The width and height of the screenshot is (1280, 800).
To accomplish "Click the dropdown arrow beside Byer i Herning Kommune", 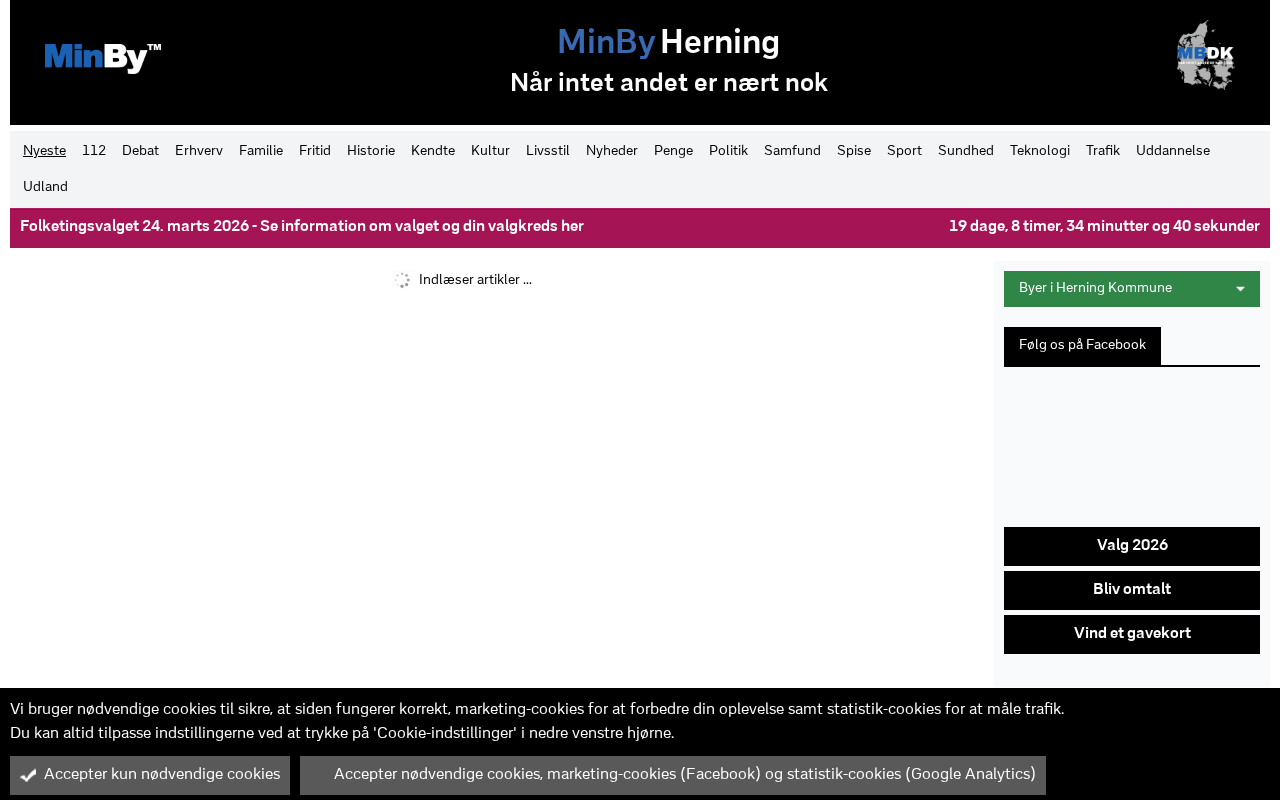I will pos(1240,289).
